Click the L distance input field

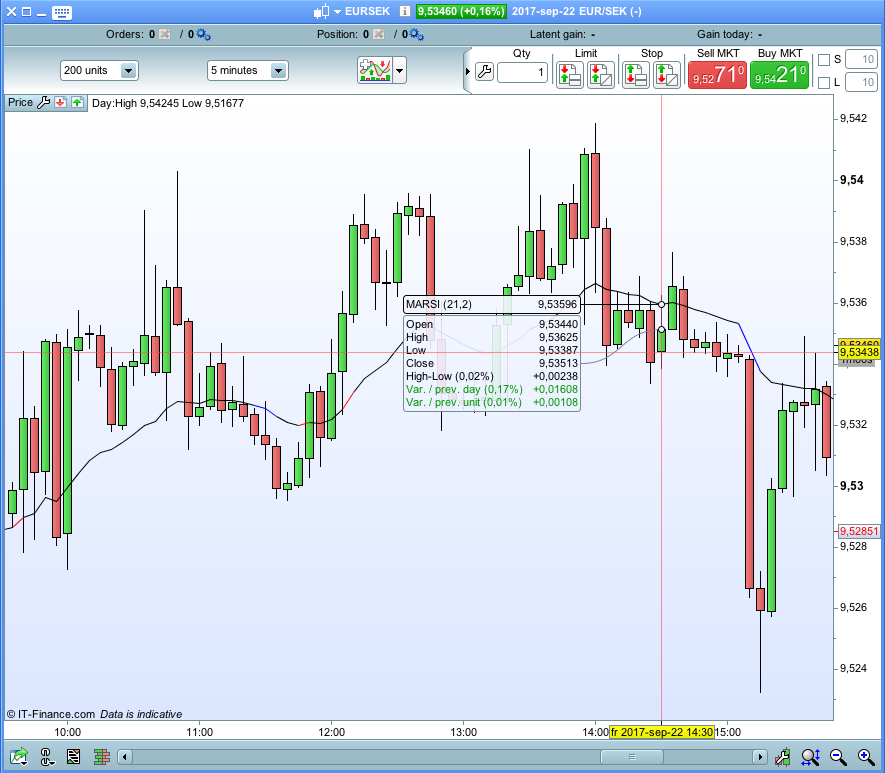tap(861, 83)
